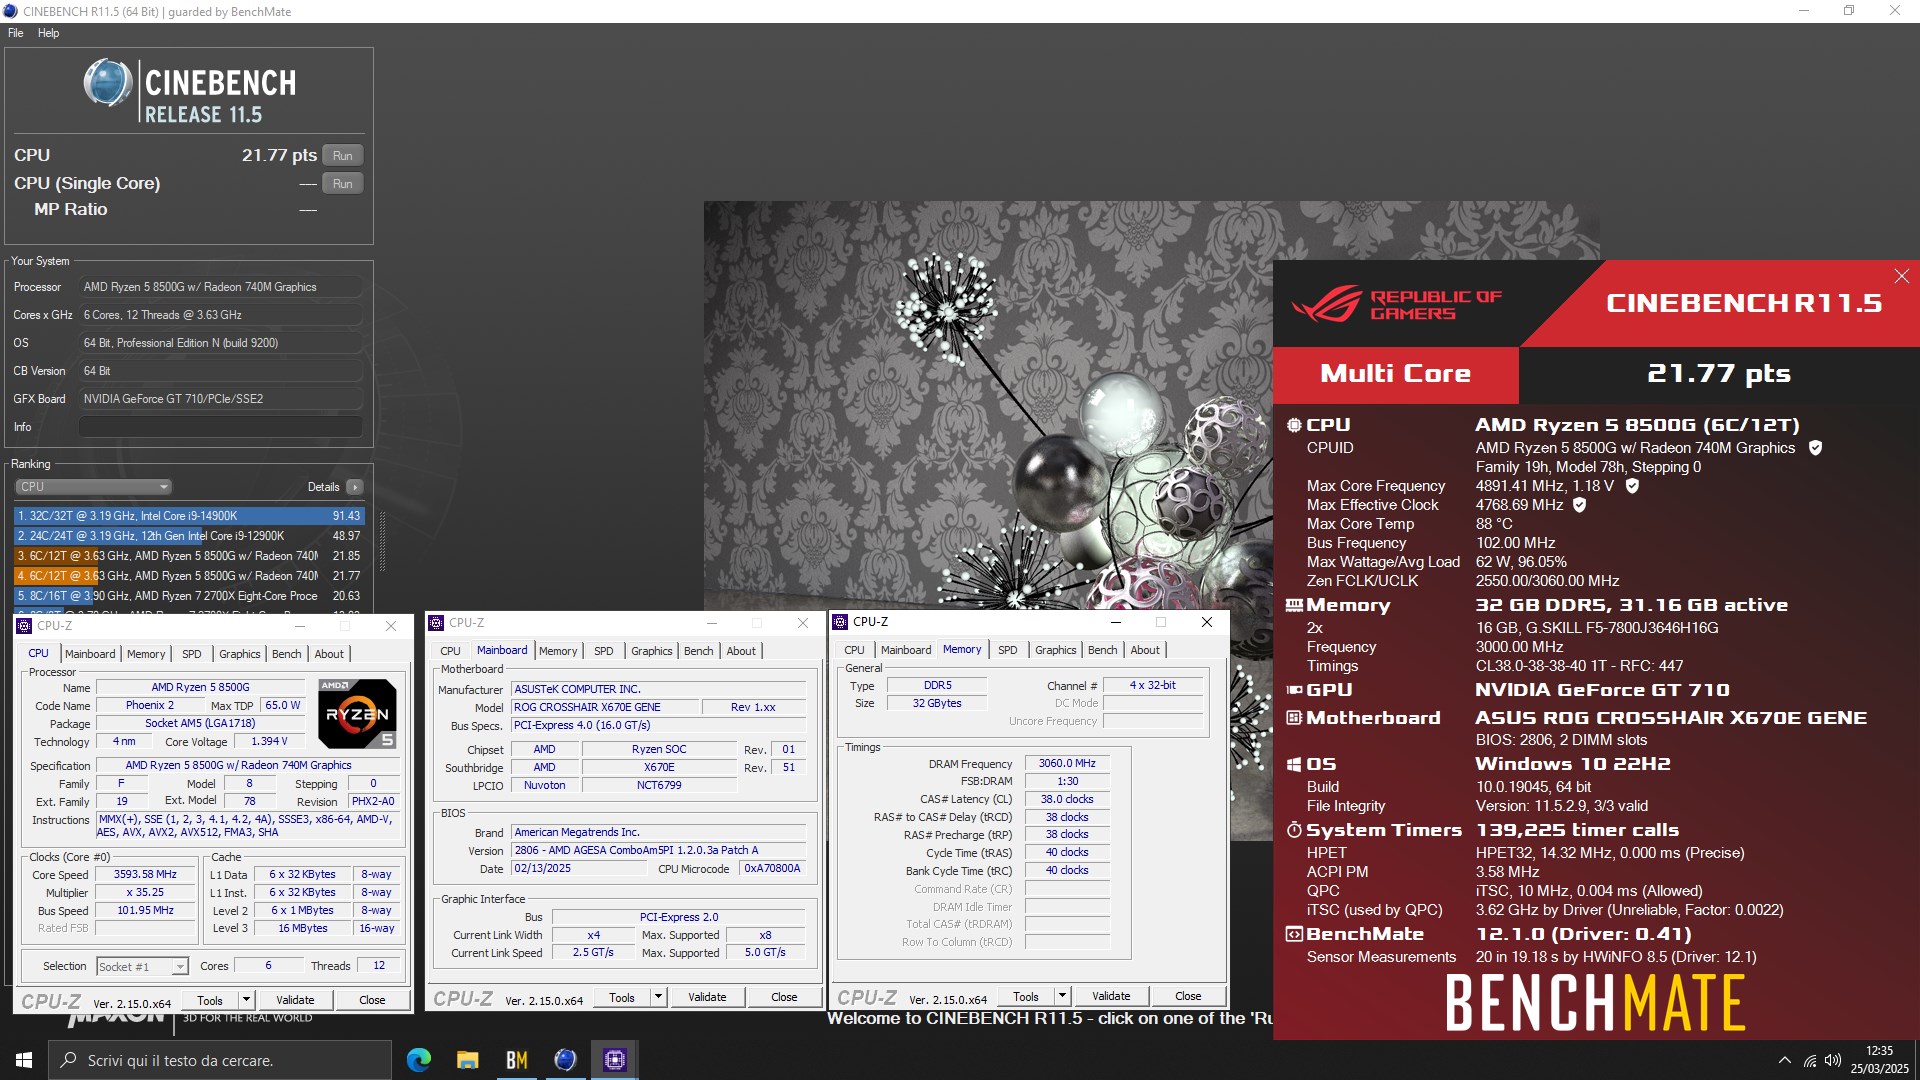The width and height of the screenshot is (1920, 1080).
Task: Open Tools dropdown arrow in CPU-Z Mainboard window
Action: pyautogui.click(x=658, y=997)
